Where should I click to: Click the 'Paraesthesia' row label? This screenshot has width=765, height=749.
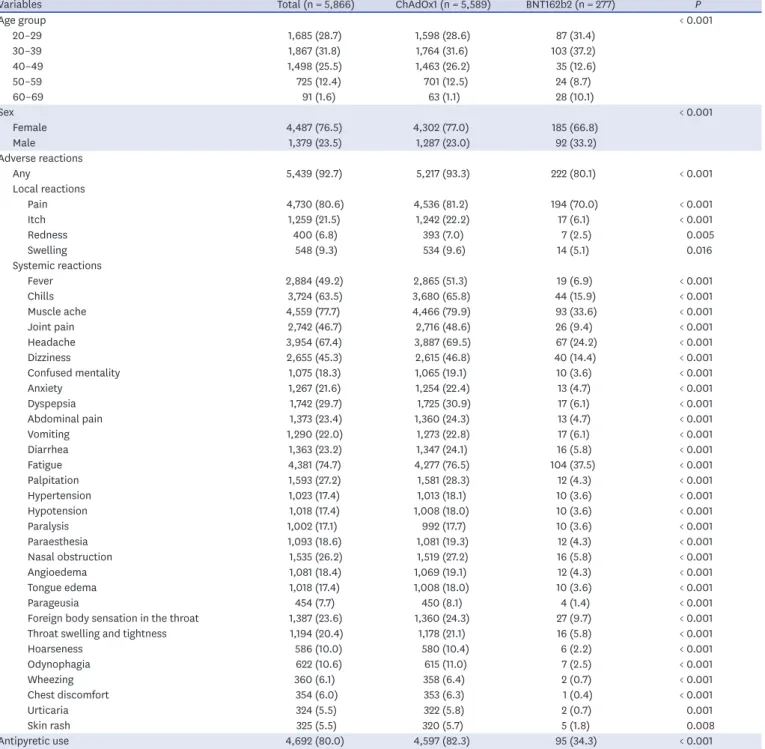coord(58,542)
